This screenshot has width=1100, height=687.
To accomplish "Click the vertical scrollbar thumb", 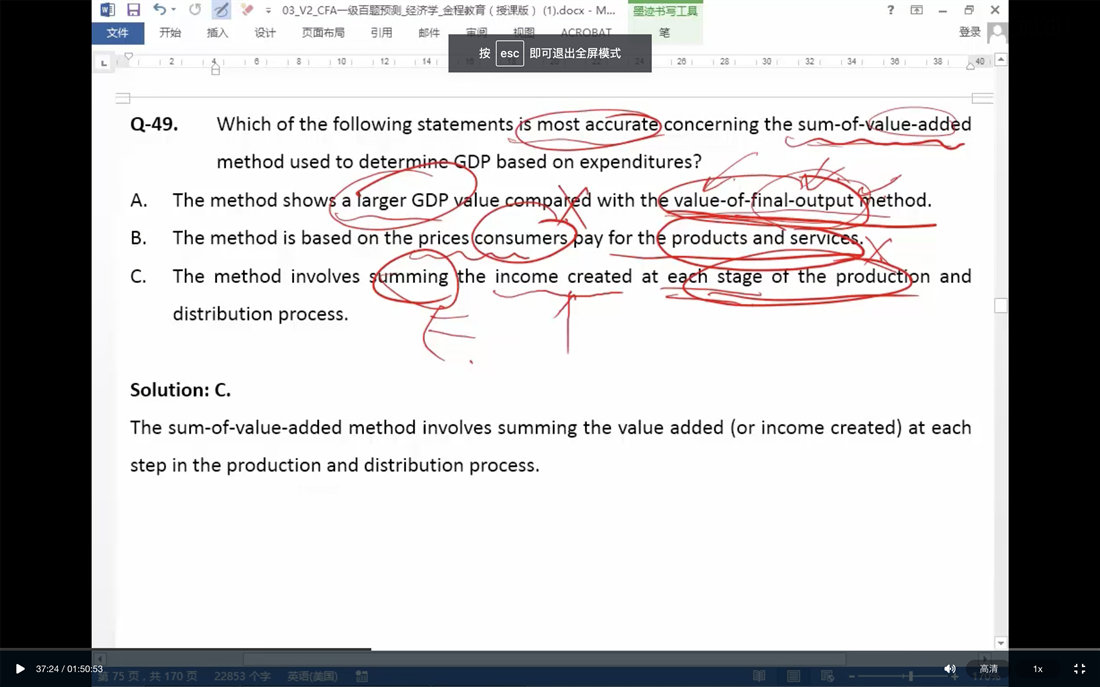I will click(1001, 305).
